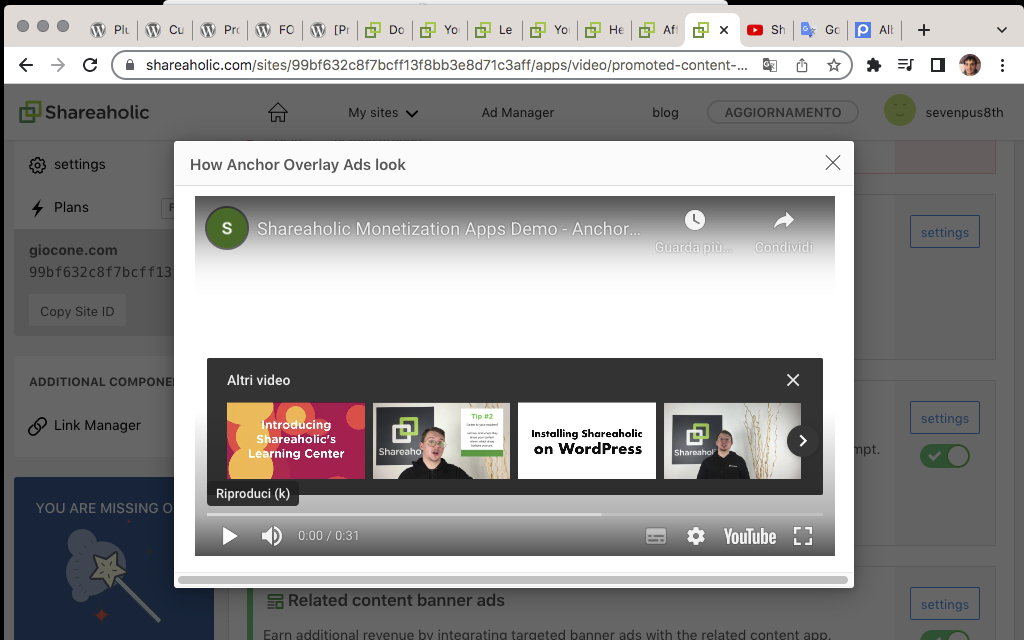Switch to the WordPress FO tab
This screenshot has width=1024, height=640.
click(x=274, y=30)
